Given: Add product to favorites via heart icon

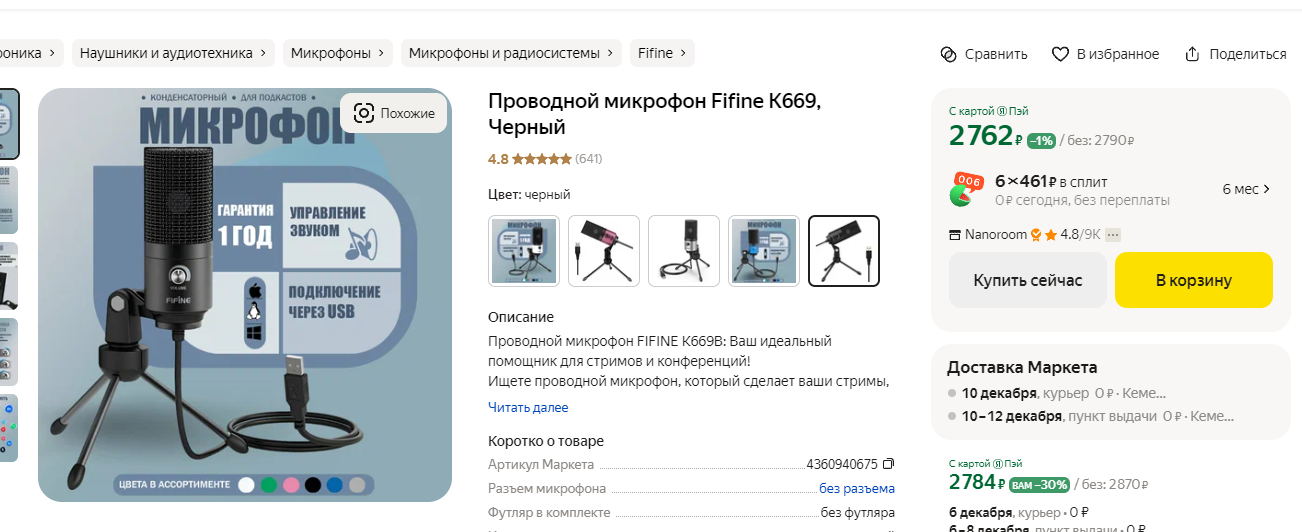Looking at the screenshot, I should (x=1060, y=54).
